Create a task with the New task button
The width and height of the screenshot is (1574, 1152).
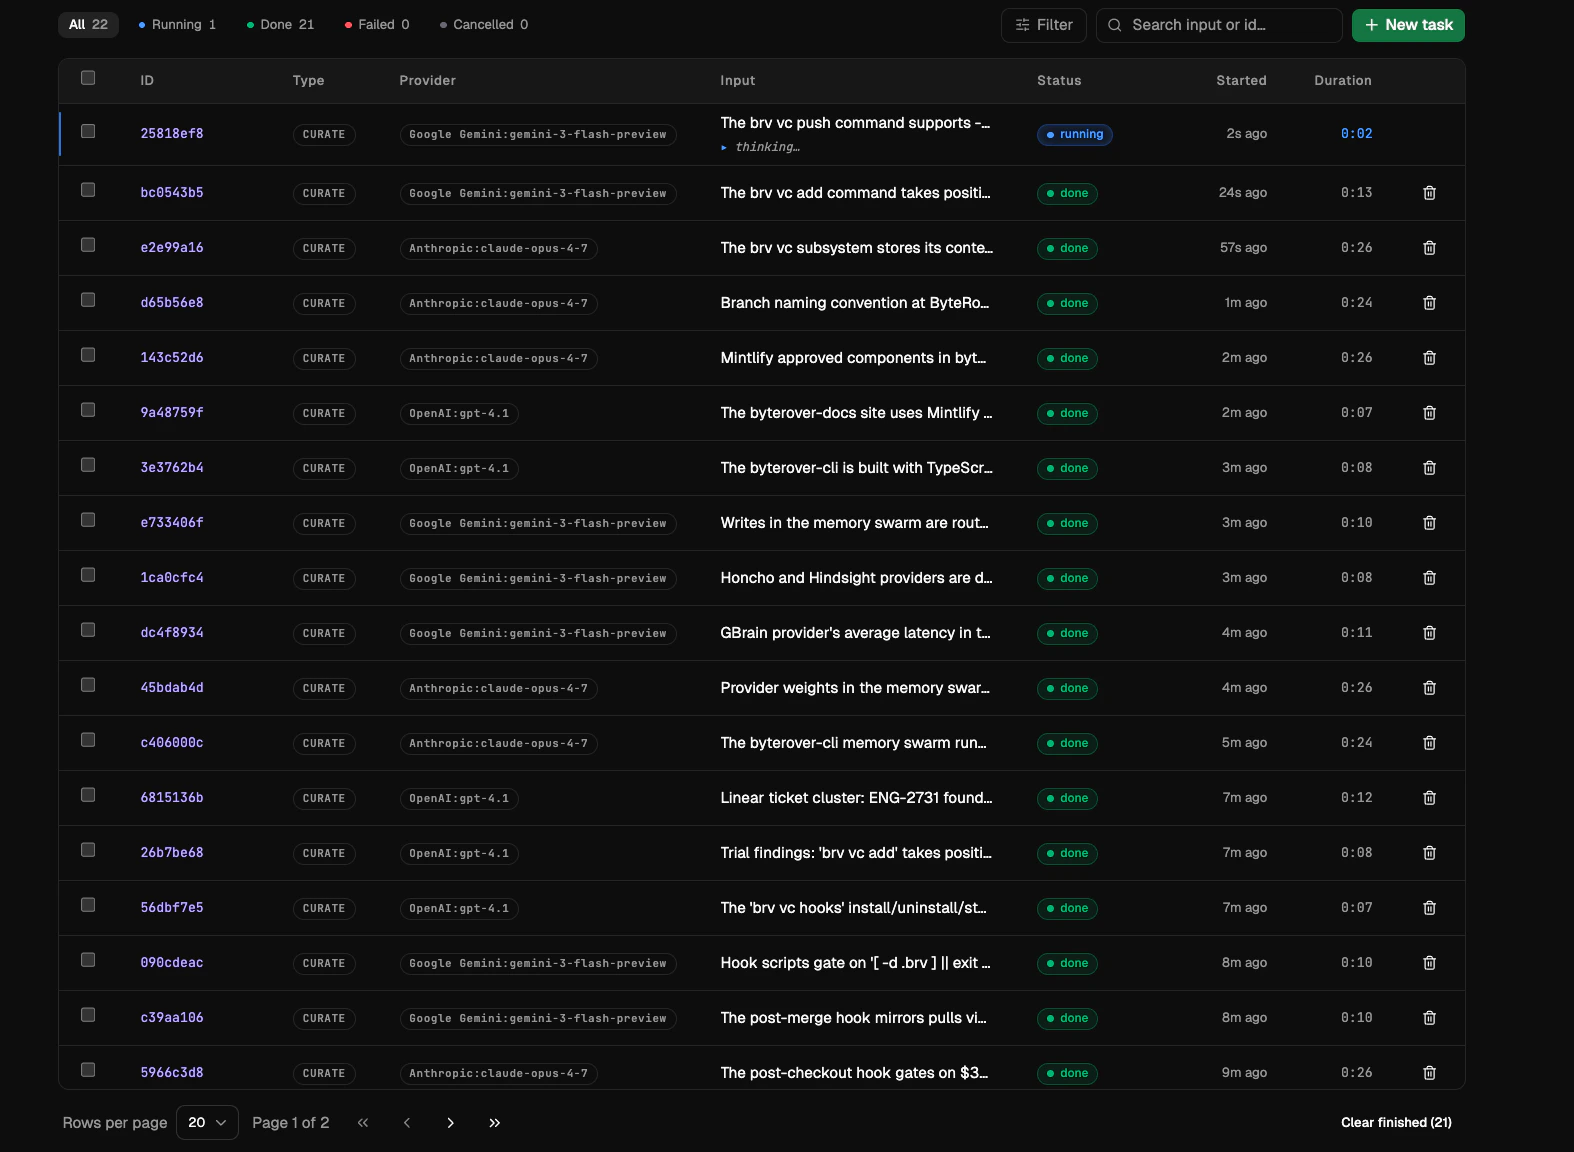(1408, 25)
